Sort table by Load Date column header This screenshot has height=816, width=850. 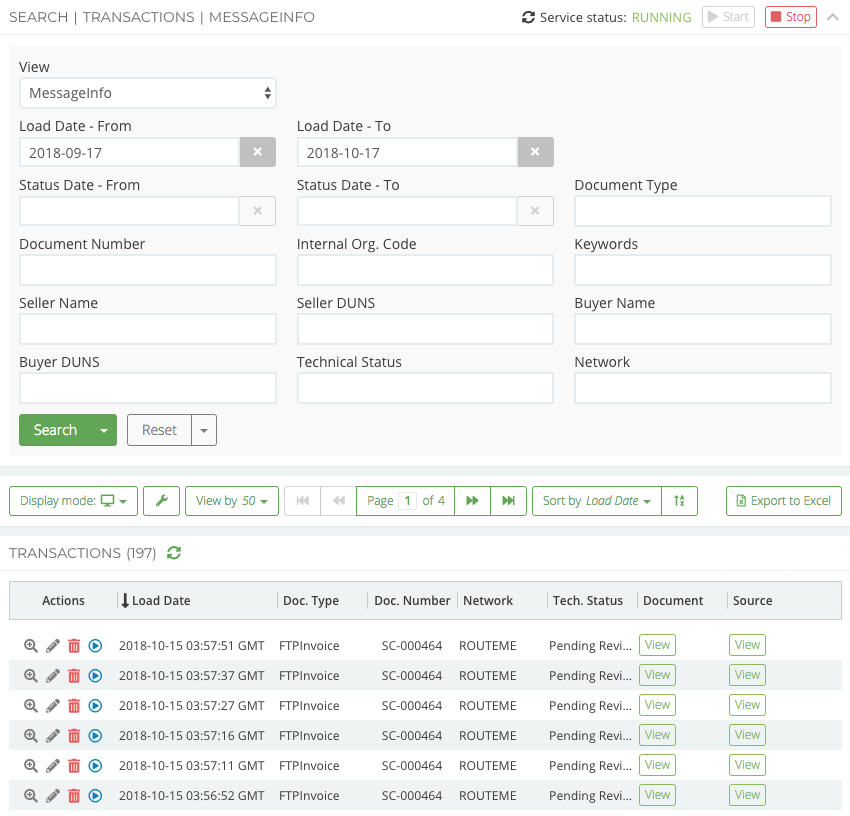point(161,601)
